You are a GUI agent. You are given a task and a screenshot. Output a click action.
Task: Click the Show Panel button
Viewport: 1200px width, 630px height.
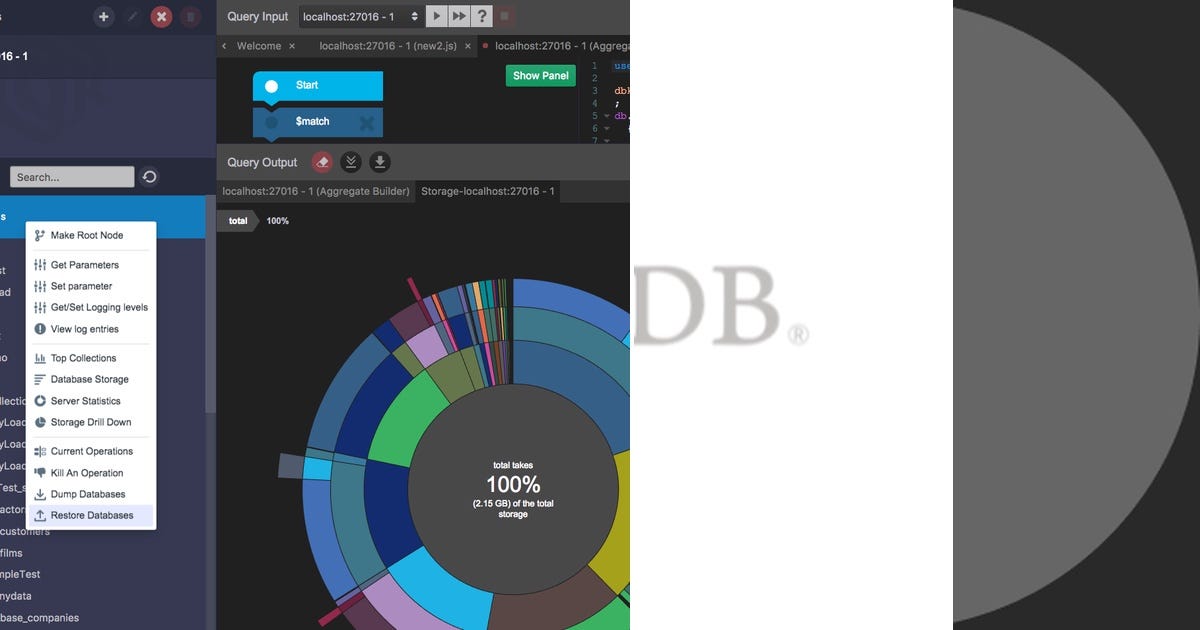tap(540, 75)
